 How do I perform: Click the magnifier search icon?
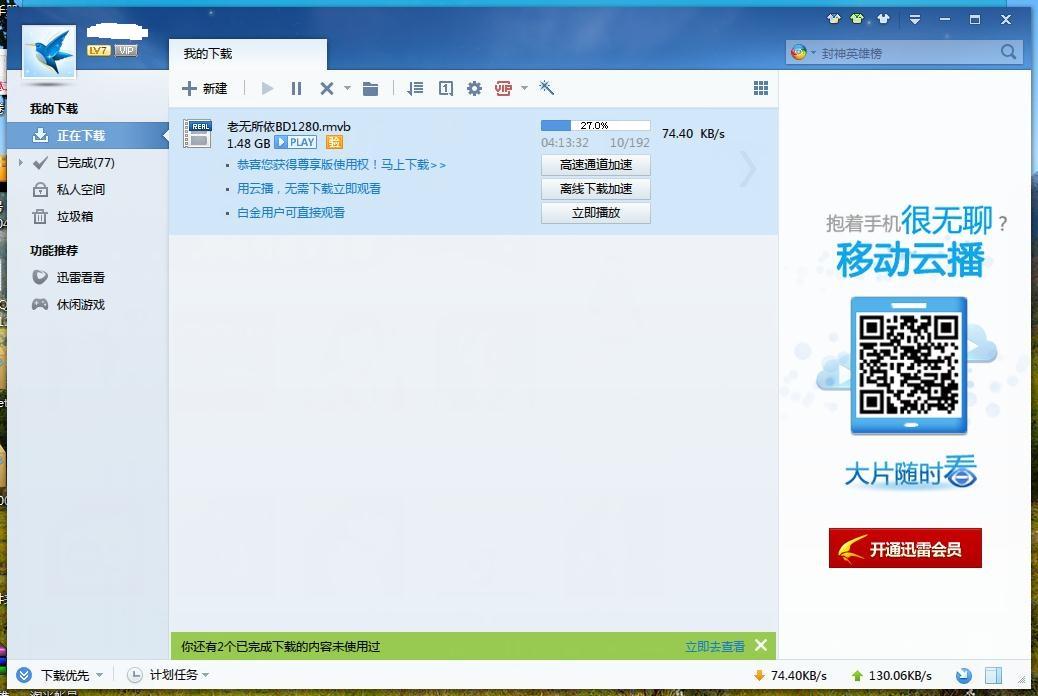pos(1008,52)
